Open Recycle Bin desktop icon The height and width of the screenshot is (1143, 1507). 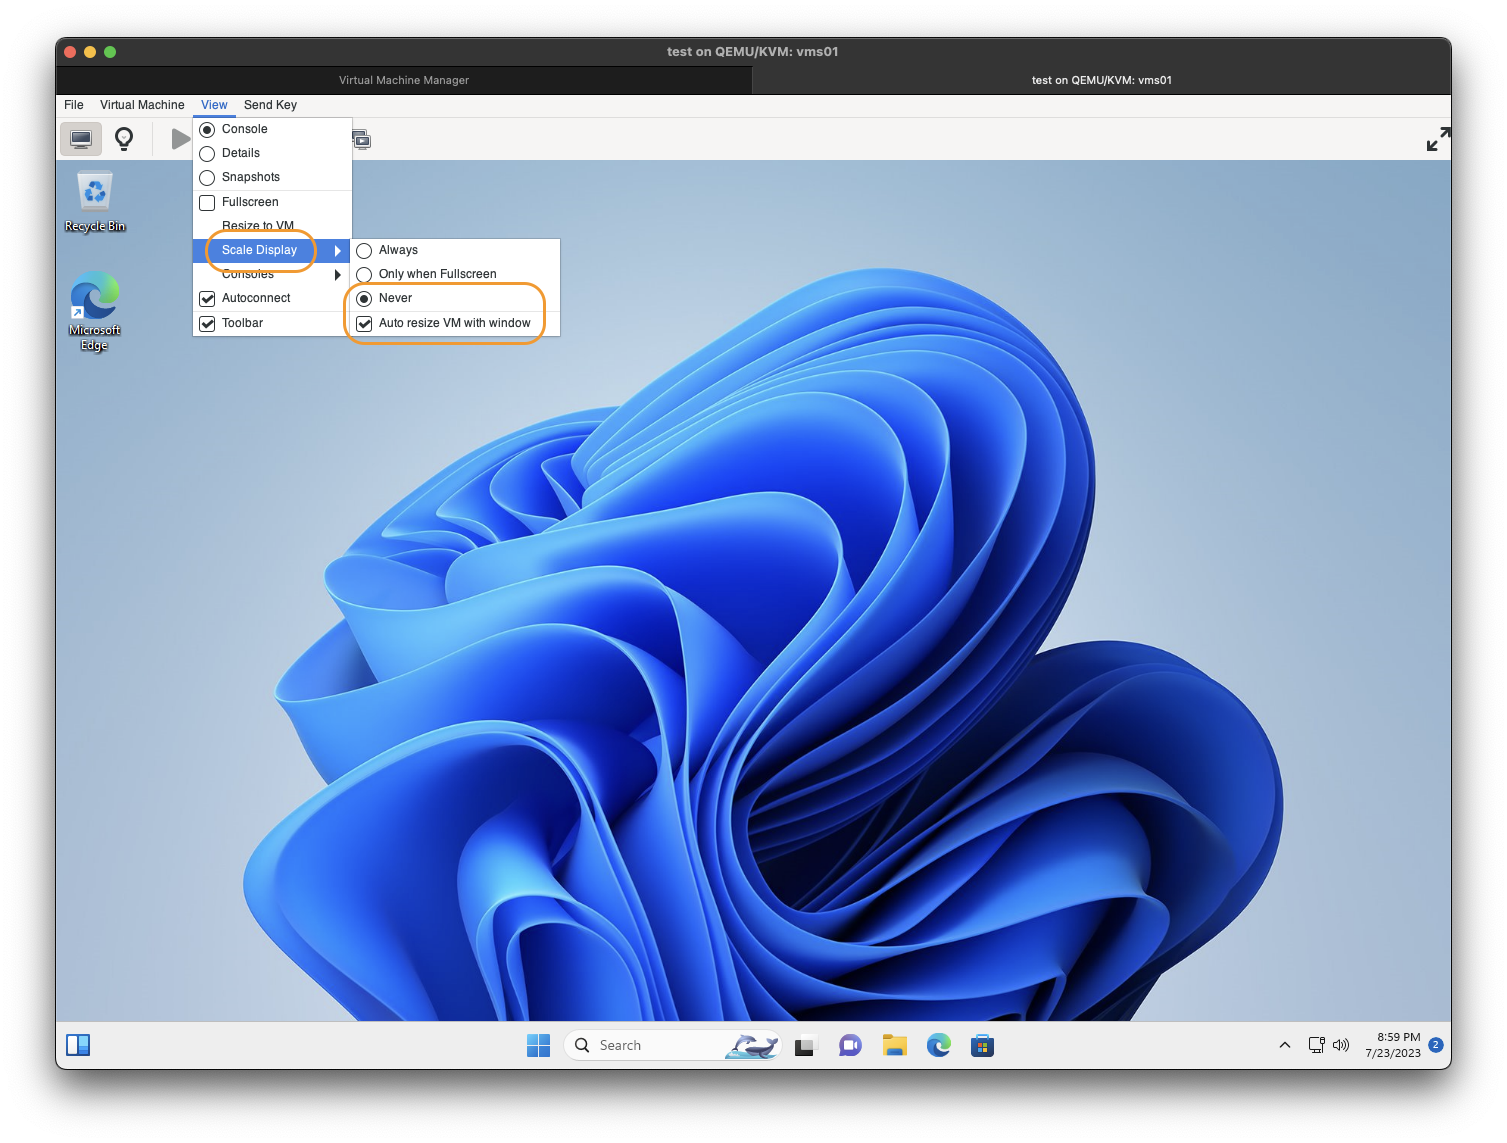pos(95,201)
